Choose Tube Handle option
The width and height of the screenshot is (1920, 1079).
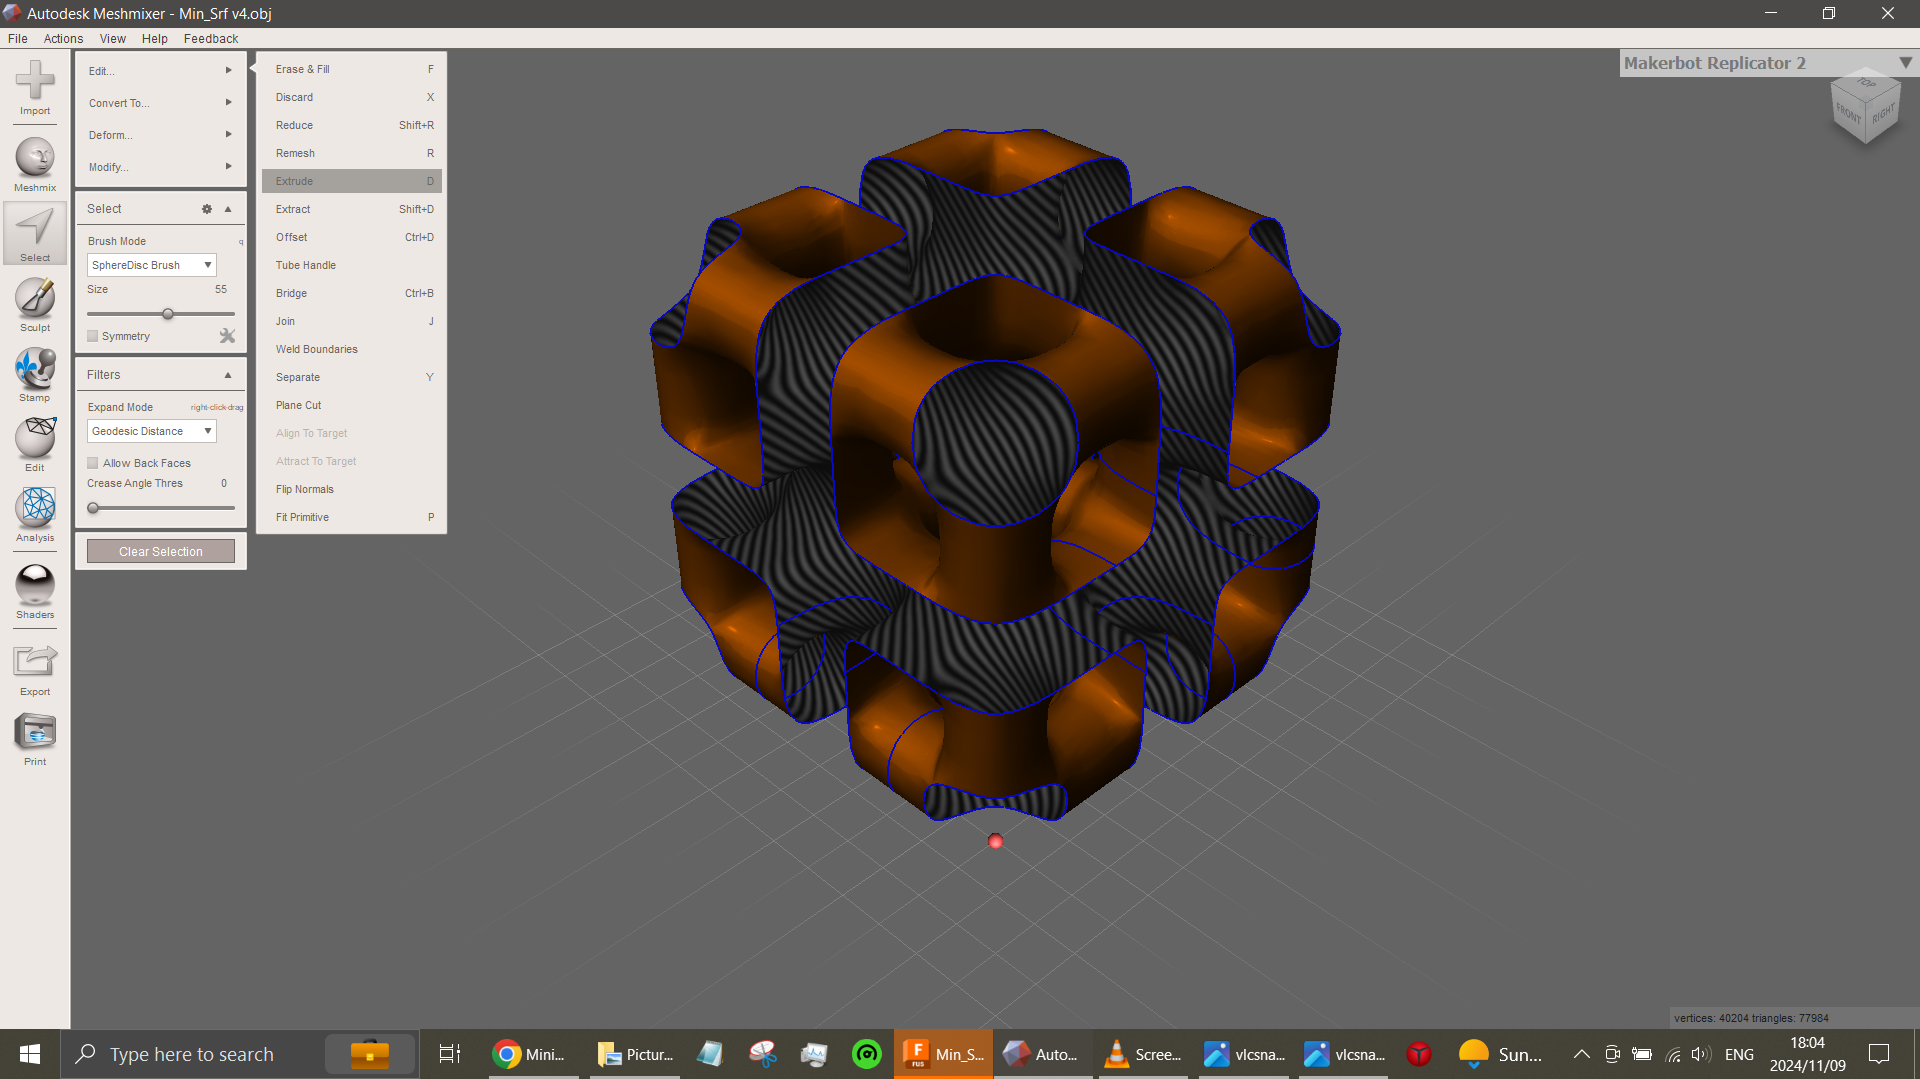pyautogui.click(x=352, y=265)
